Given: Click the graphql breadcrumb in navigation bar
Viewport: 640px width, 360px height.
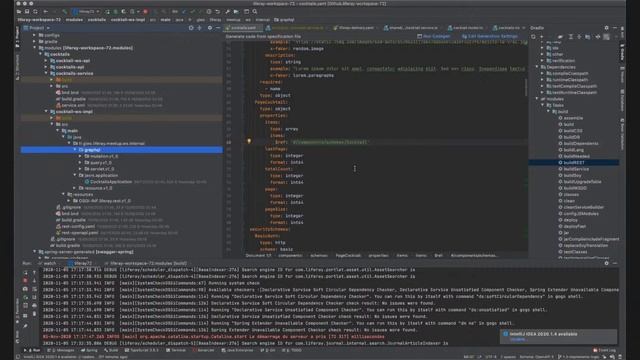Looking at the screenshot, I should [284, 20].
